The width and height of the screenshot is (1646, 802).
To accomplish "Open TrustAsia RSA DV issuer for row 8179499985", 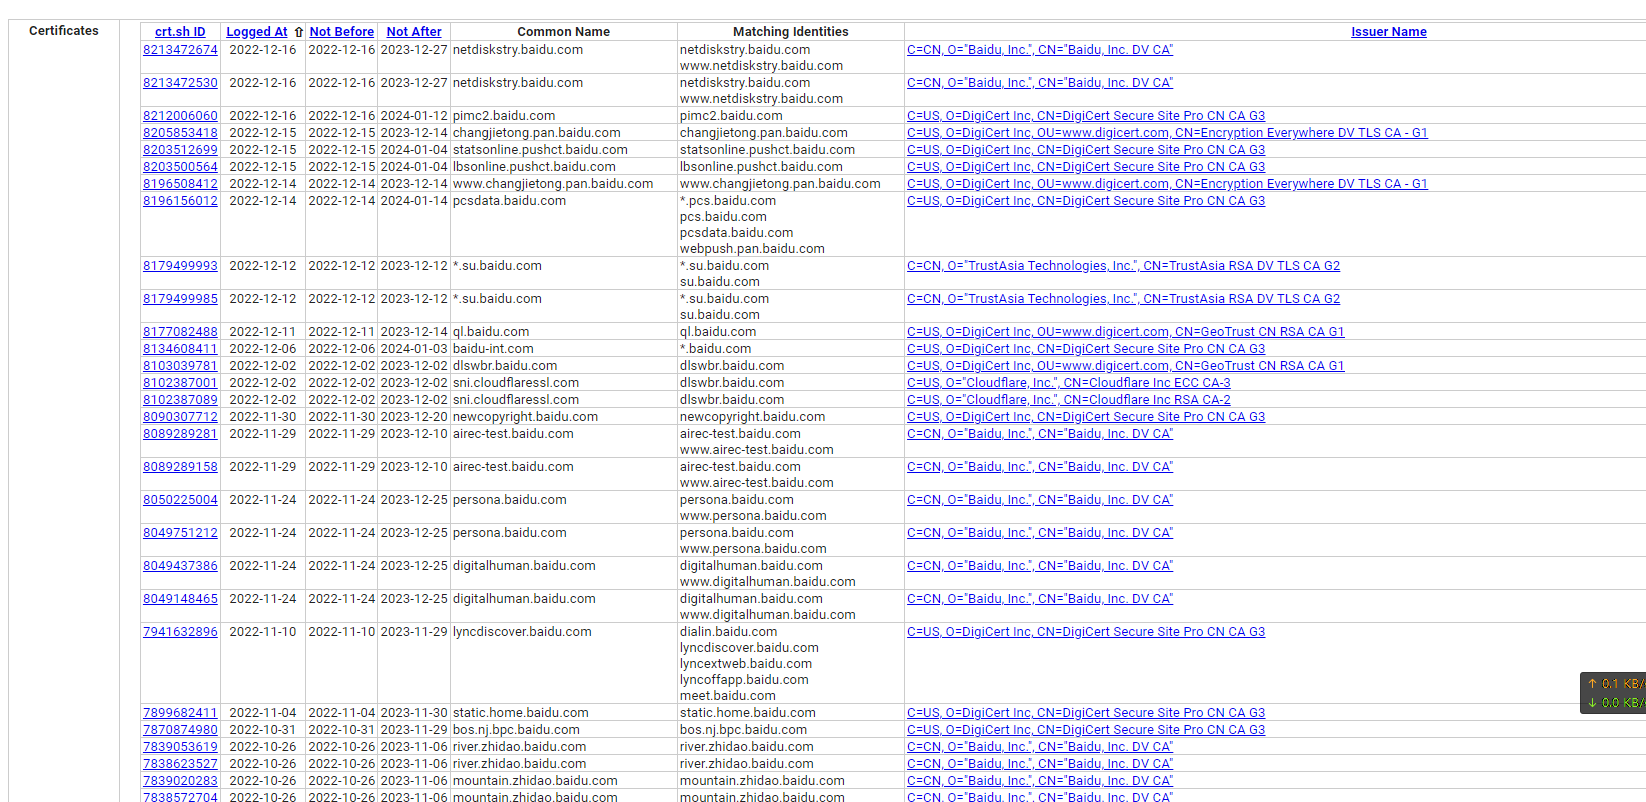I will point(1123,299).
